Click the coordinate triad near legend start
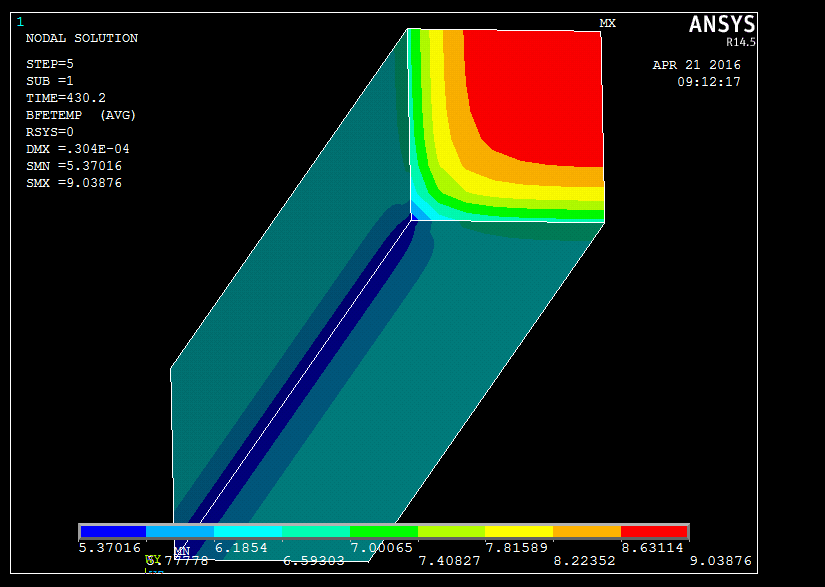 153,563
